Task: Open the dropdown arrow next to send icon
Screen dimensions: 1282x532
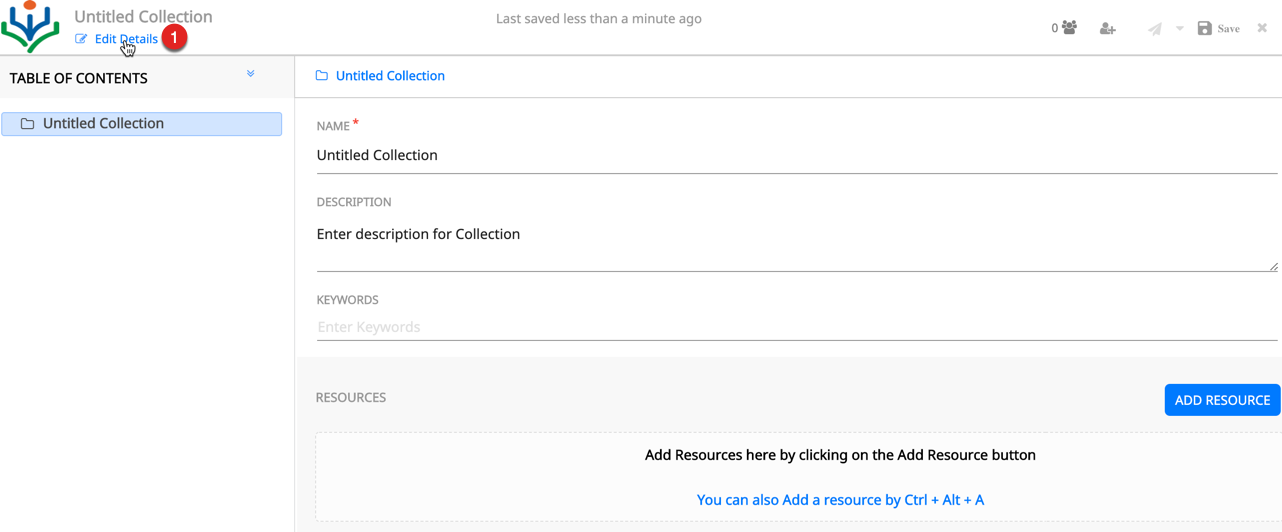Action: tap(1180, 29)
